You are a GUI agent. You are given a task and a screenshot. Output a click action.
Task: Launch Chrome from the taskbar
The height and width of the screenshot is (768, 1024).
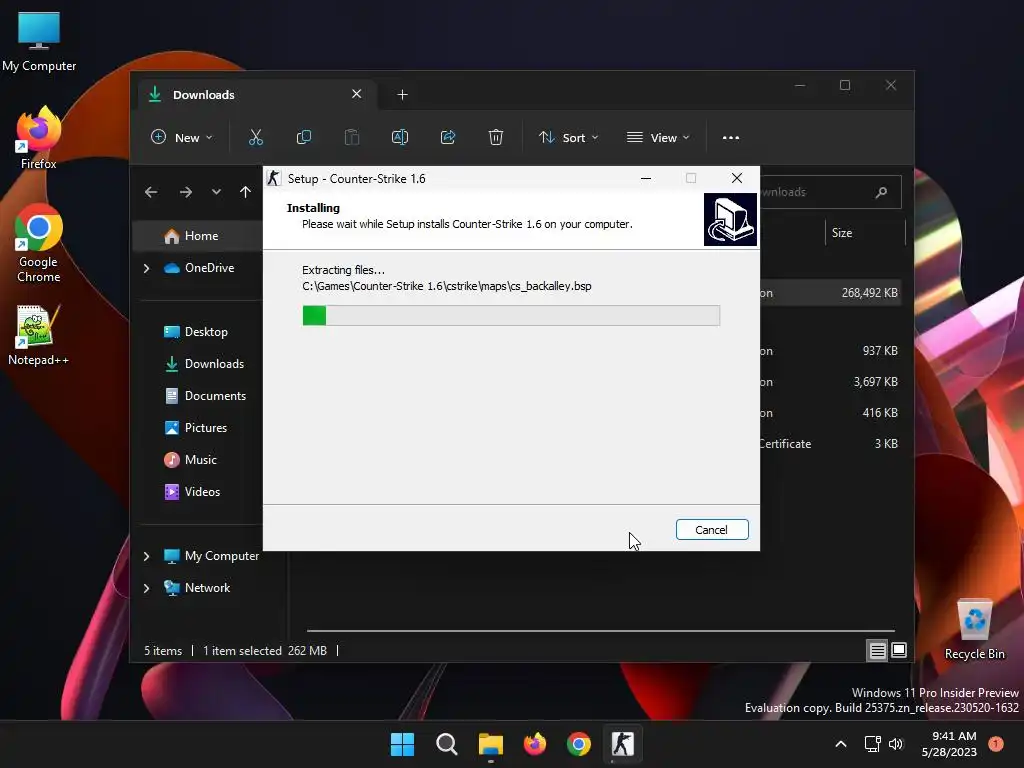(579, 744)
